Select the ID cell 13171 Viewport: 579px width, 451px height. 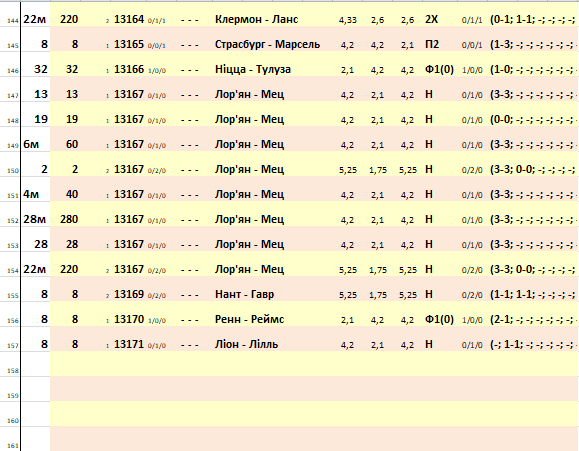point(129,344)
